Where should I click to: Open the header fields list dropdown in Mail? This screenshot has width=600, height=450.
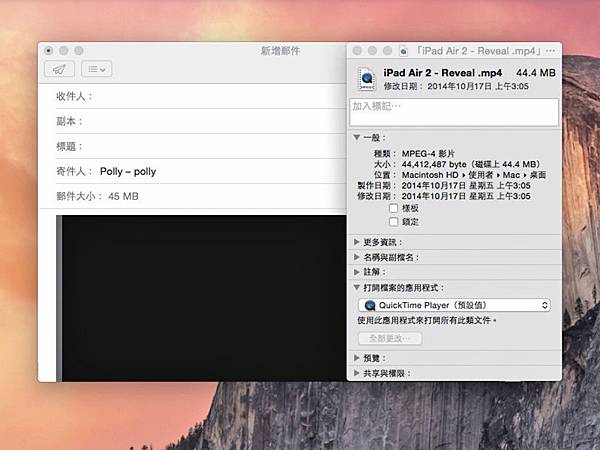96,69
